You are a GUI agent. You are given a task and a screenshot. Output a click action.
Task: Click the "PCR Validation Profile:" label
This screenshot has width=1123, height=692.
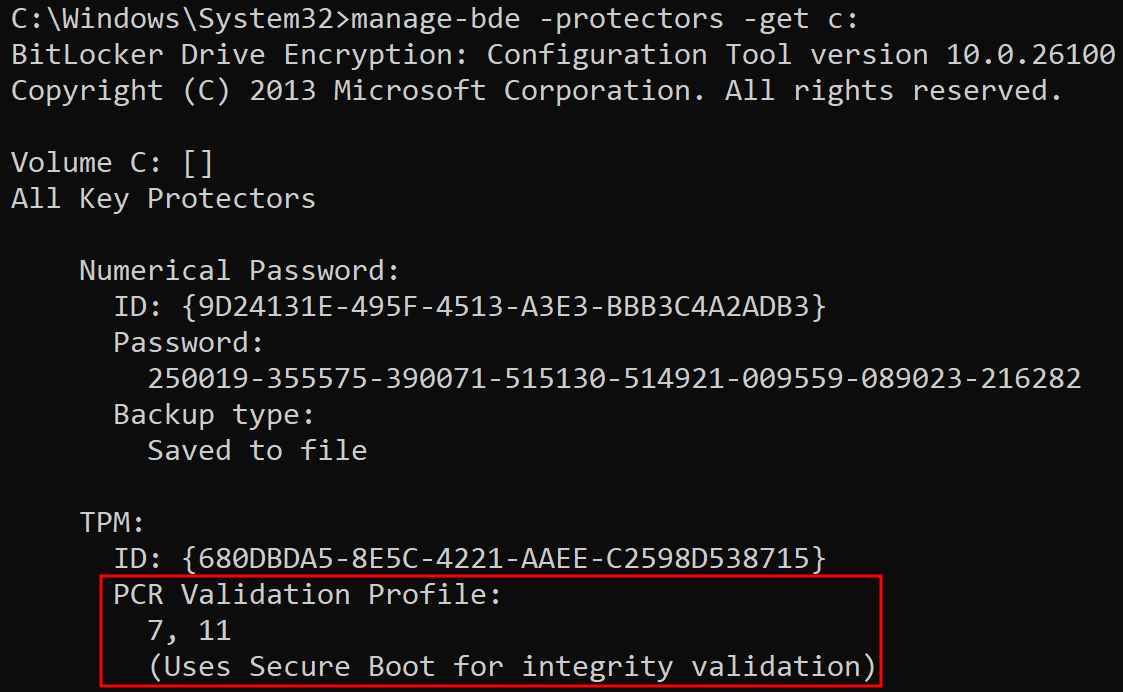[x=307, y=594]
